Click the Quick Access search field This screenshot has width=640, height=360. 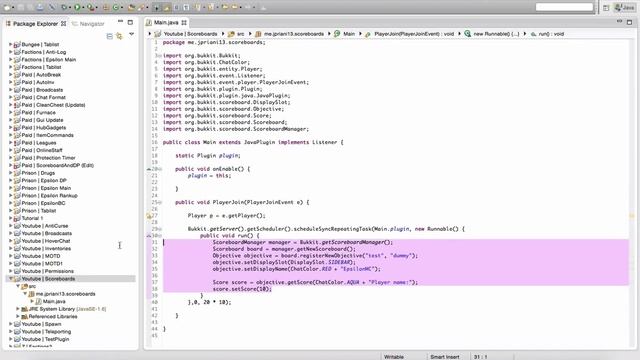point(564,7)
